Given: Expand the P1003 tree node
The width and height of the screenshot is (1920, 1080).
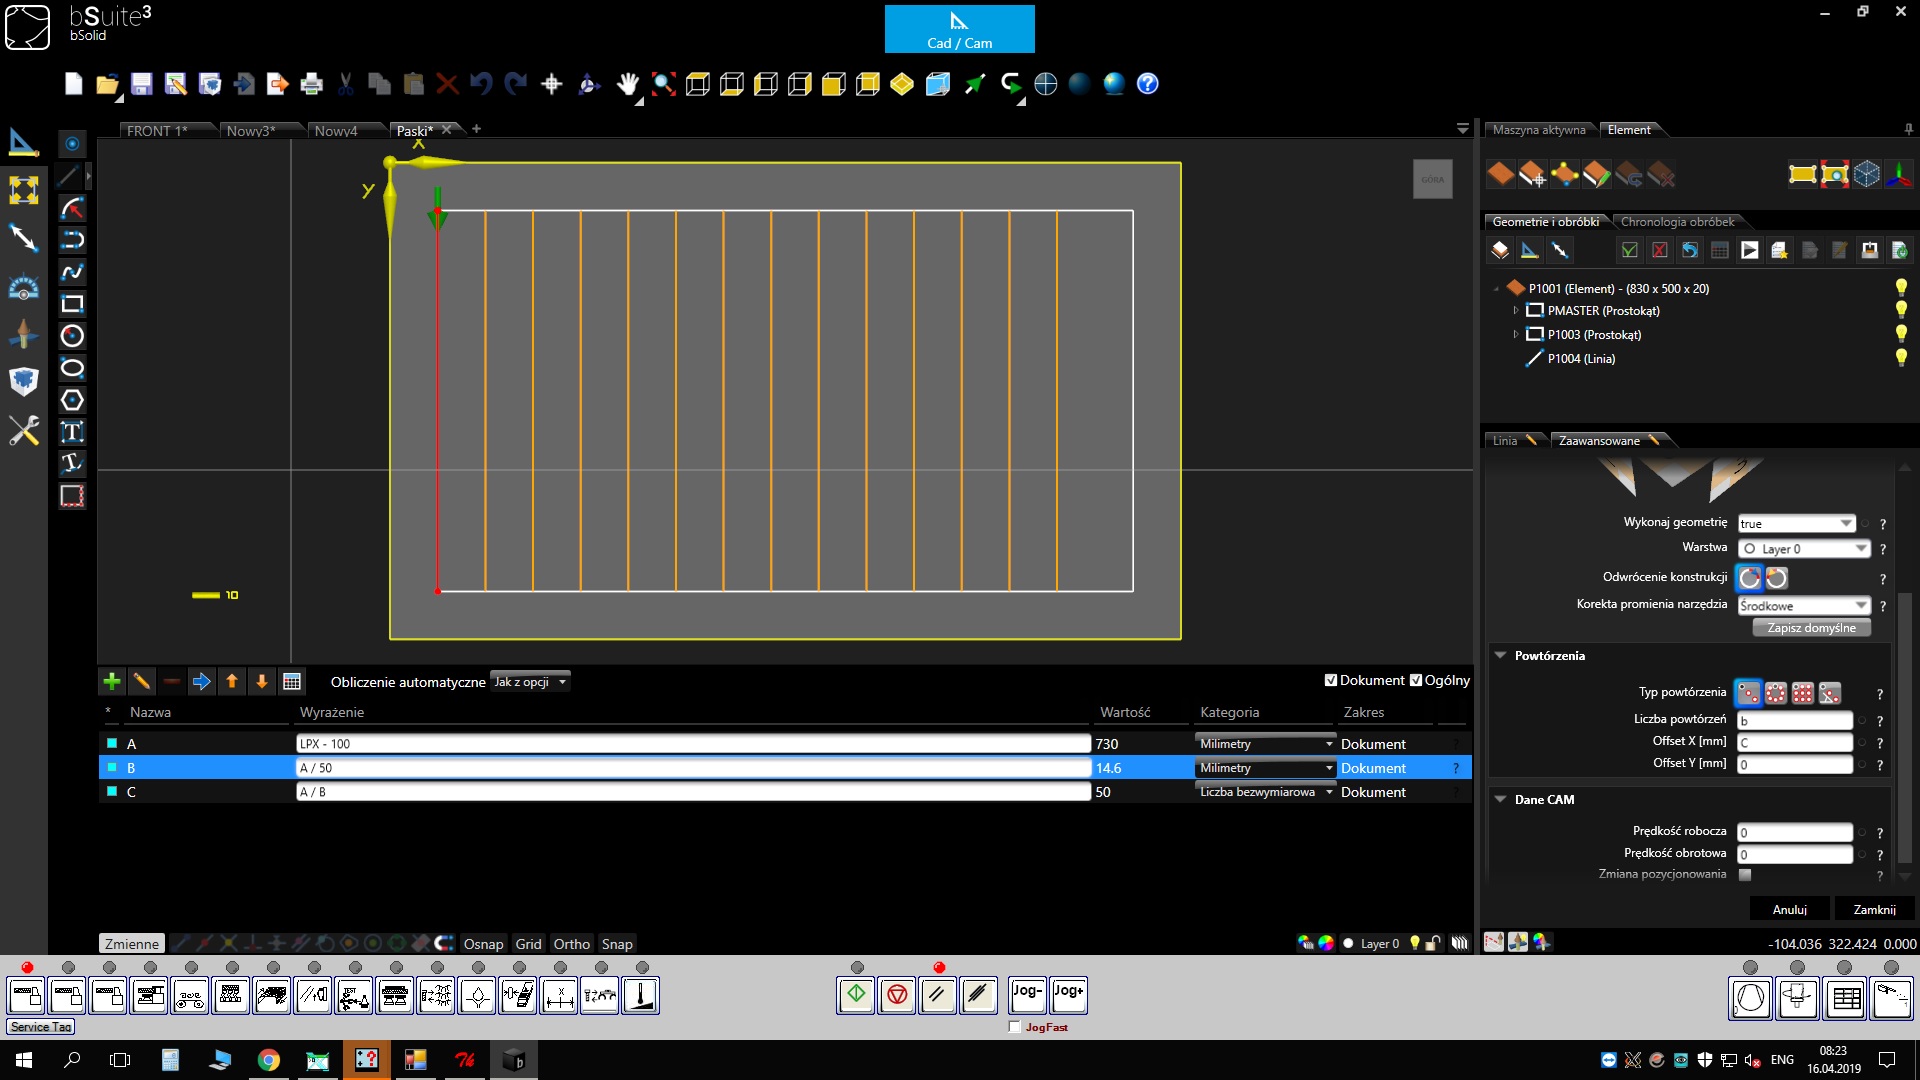Looking at the screenshot, I should [x=1516, y=335].
